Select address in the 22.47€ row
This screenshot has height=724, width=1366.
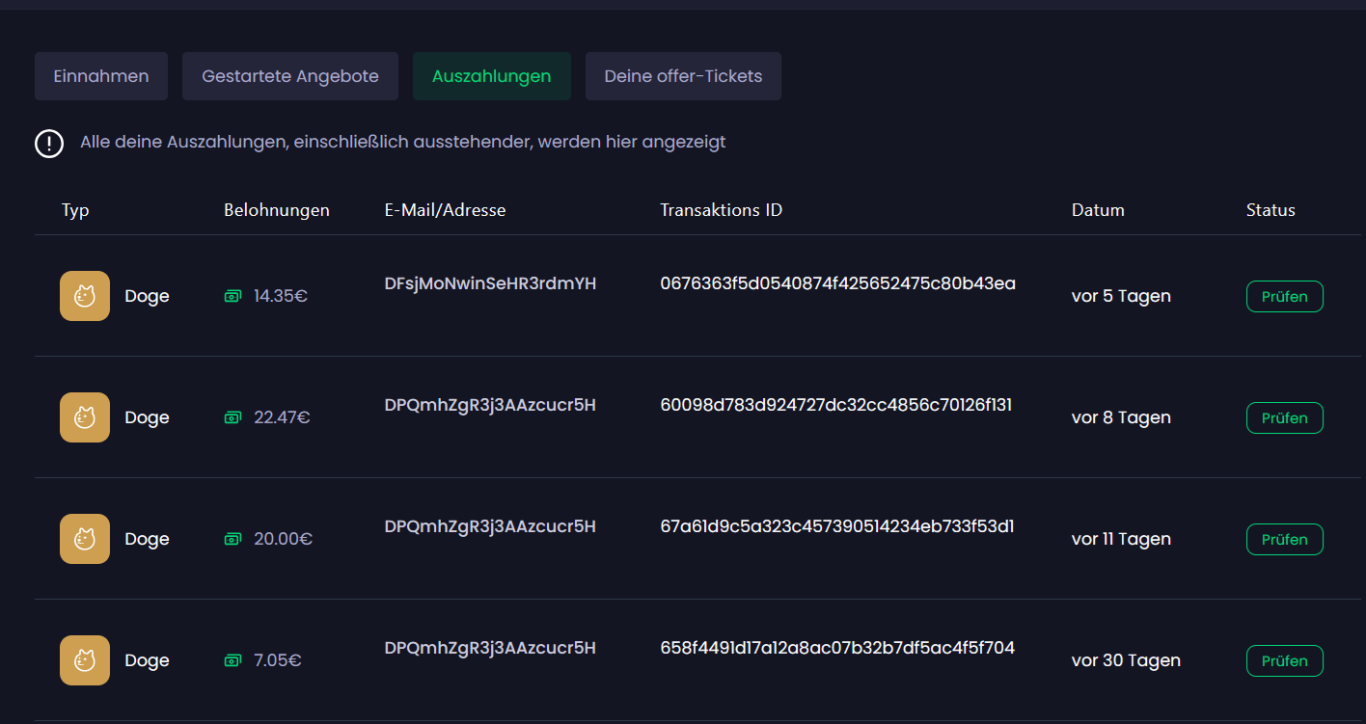click(x=490, y=405)
